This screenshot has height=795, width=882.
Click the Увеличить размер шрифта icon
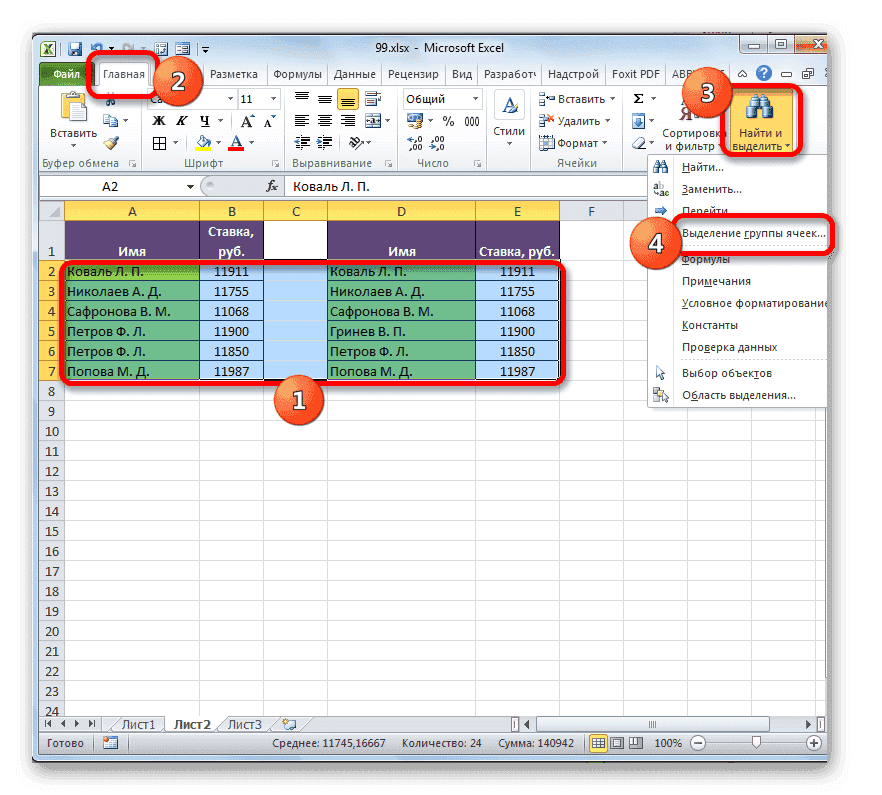[x=247, y=119]
